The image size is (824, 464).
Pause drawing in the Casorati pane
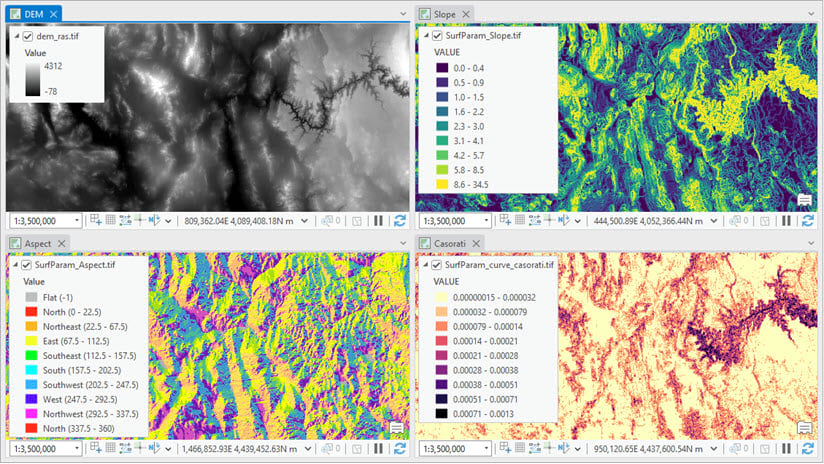[x=786, y=449]
